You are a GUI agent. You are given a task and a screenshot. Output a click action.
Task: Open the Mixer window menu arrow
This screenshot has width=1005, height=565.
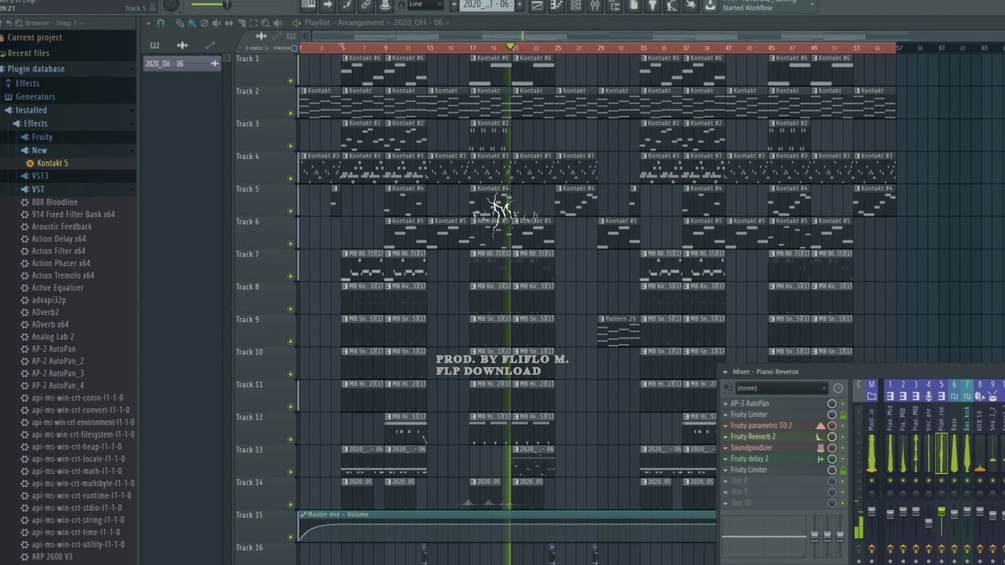[725, 372]
